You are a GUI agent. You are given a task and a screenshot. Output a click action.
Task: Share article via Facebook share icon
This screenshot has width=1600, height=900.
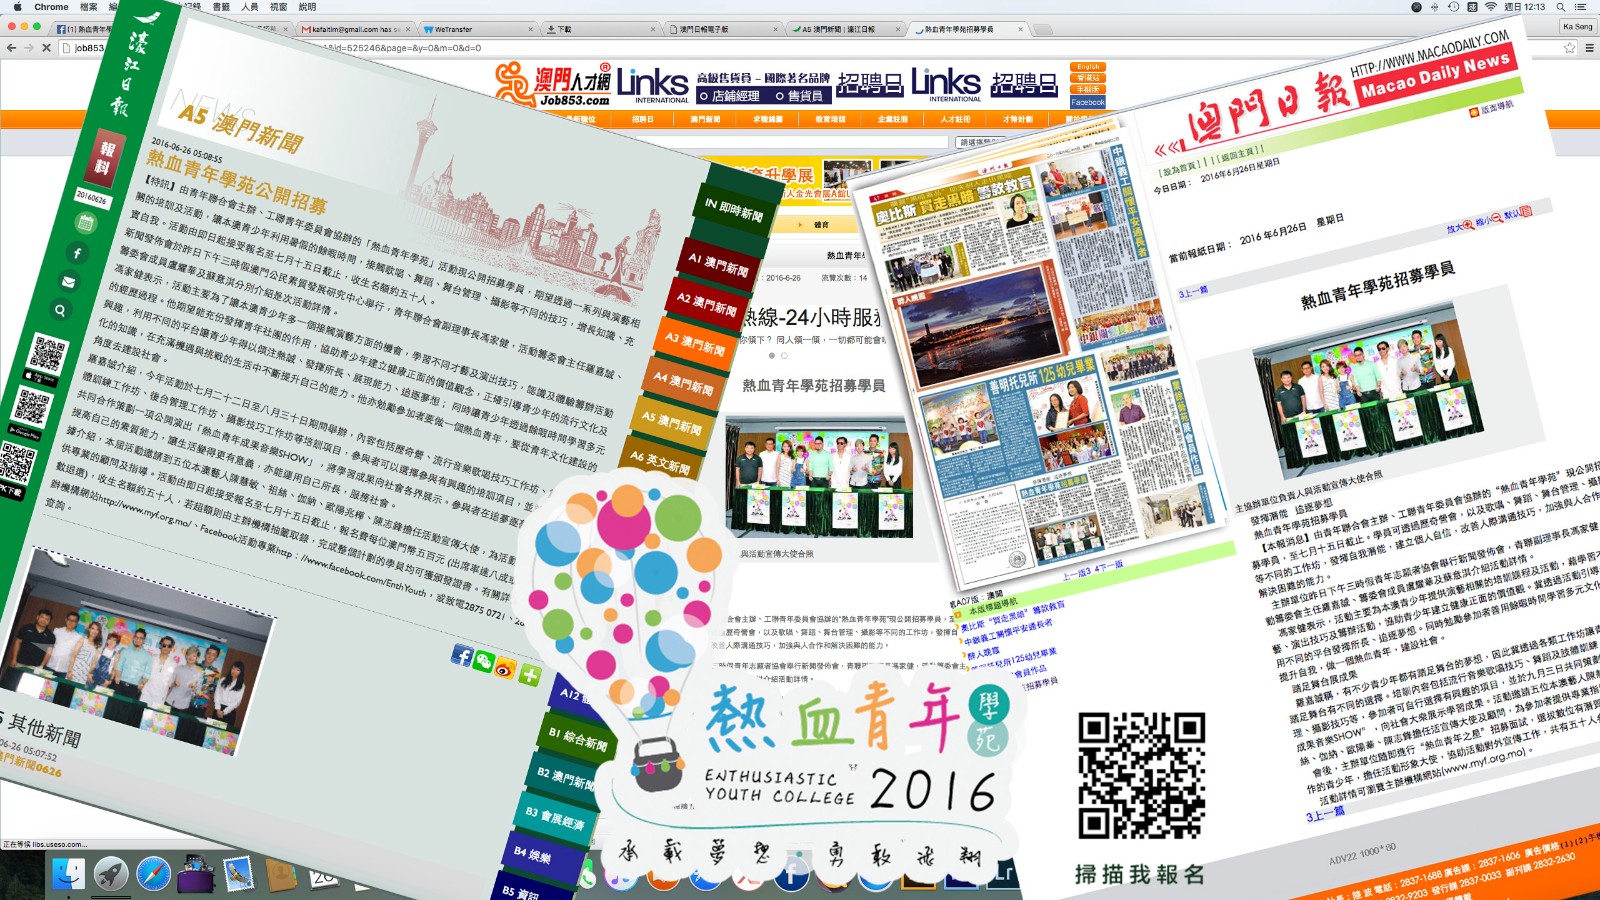461,655
